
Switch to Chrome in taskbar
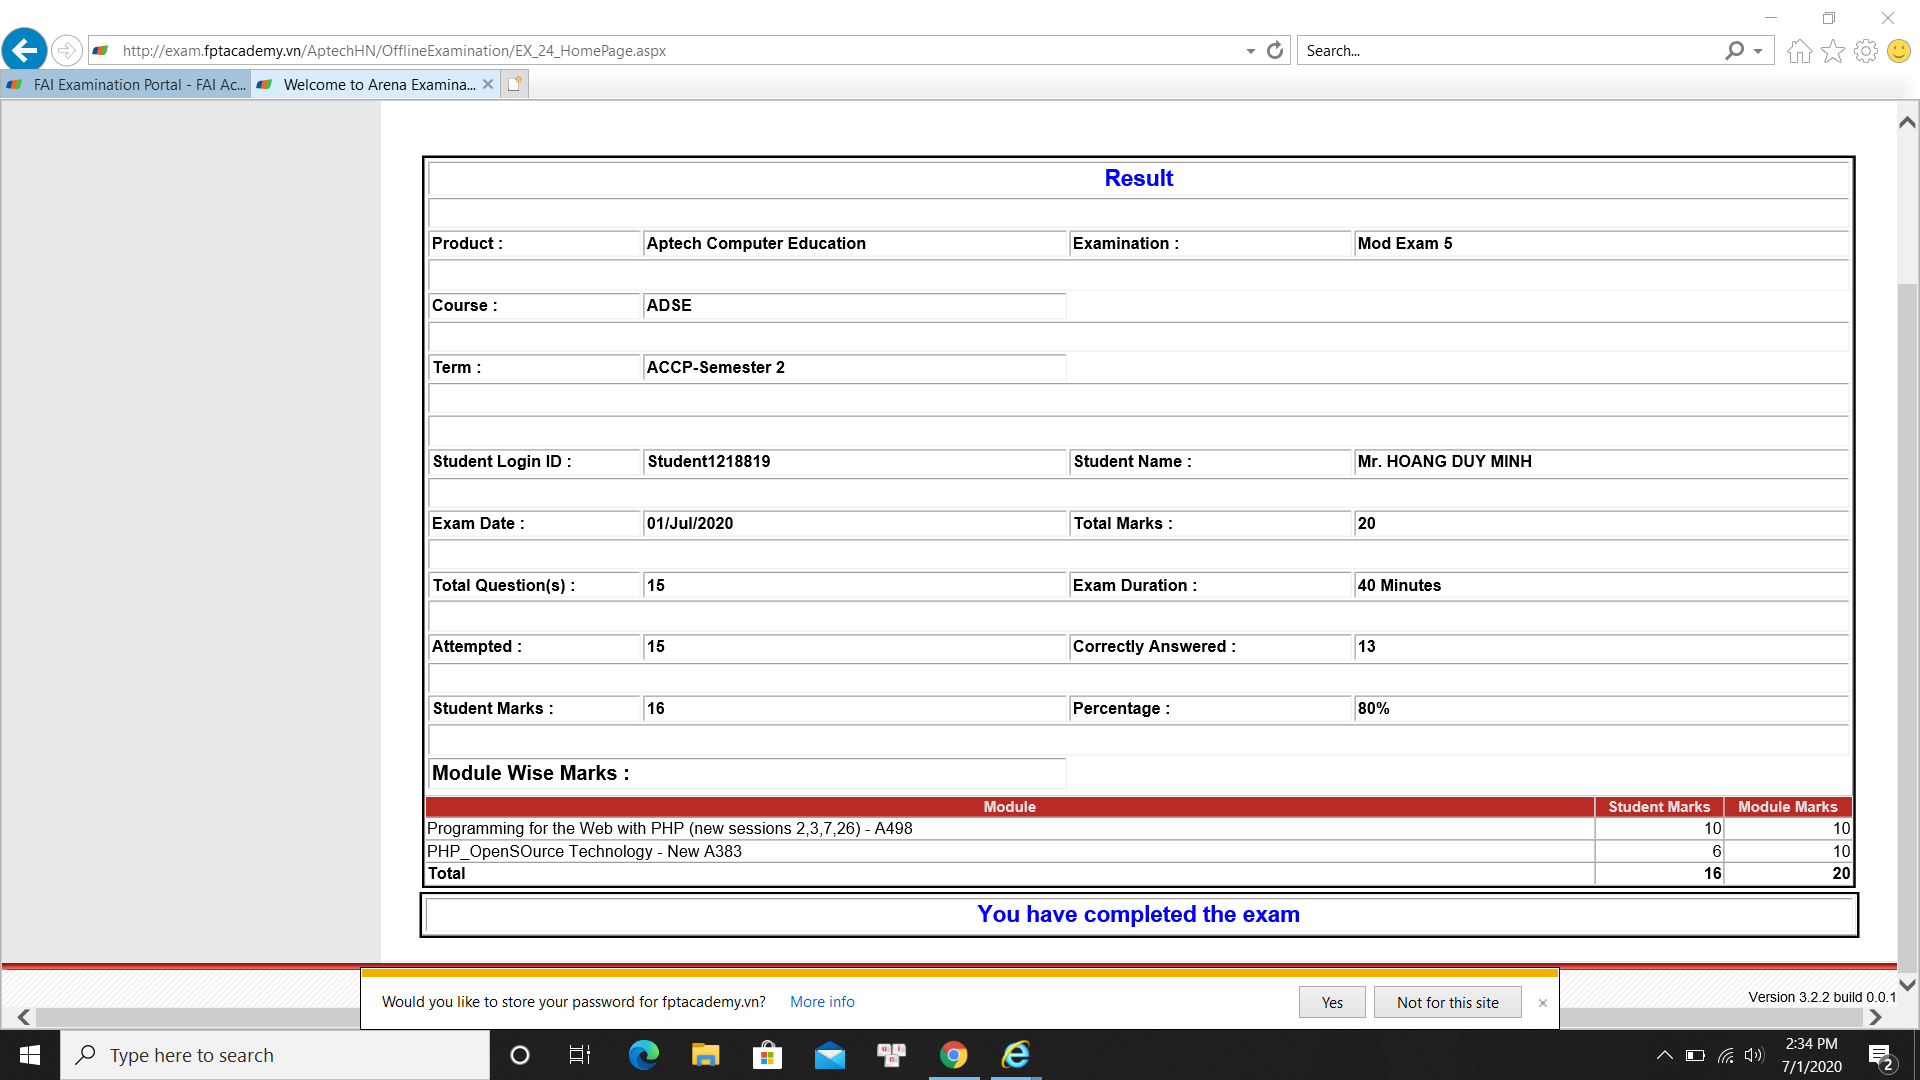point(953,1055)
